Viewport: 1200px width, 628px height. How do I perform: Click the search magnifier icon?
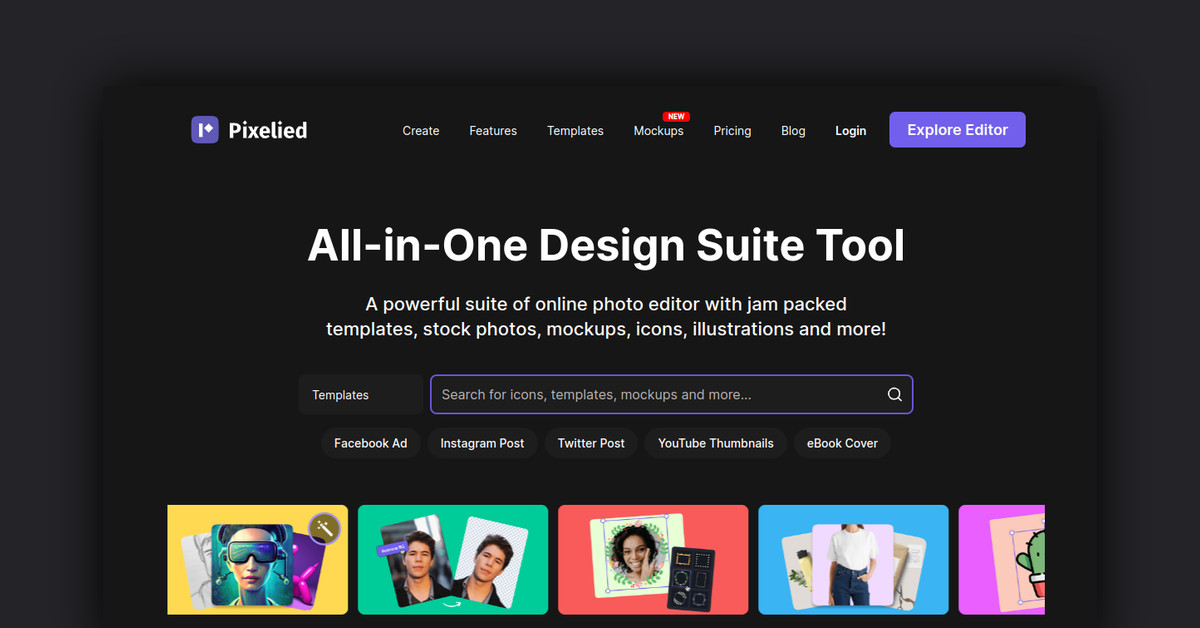pyautogui.click(x=894, y=394)
